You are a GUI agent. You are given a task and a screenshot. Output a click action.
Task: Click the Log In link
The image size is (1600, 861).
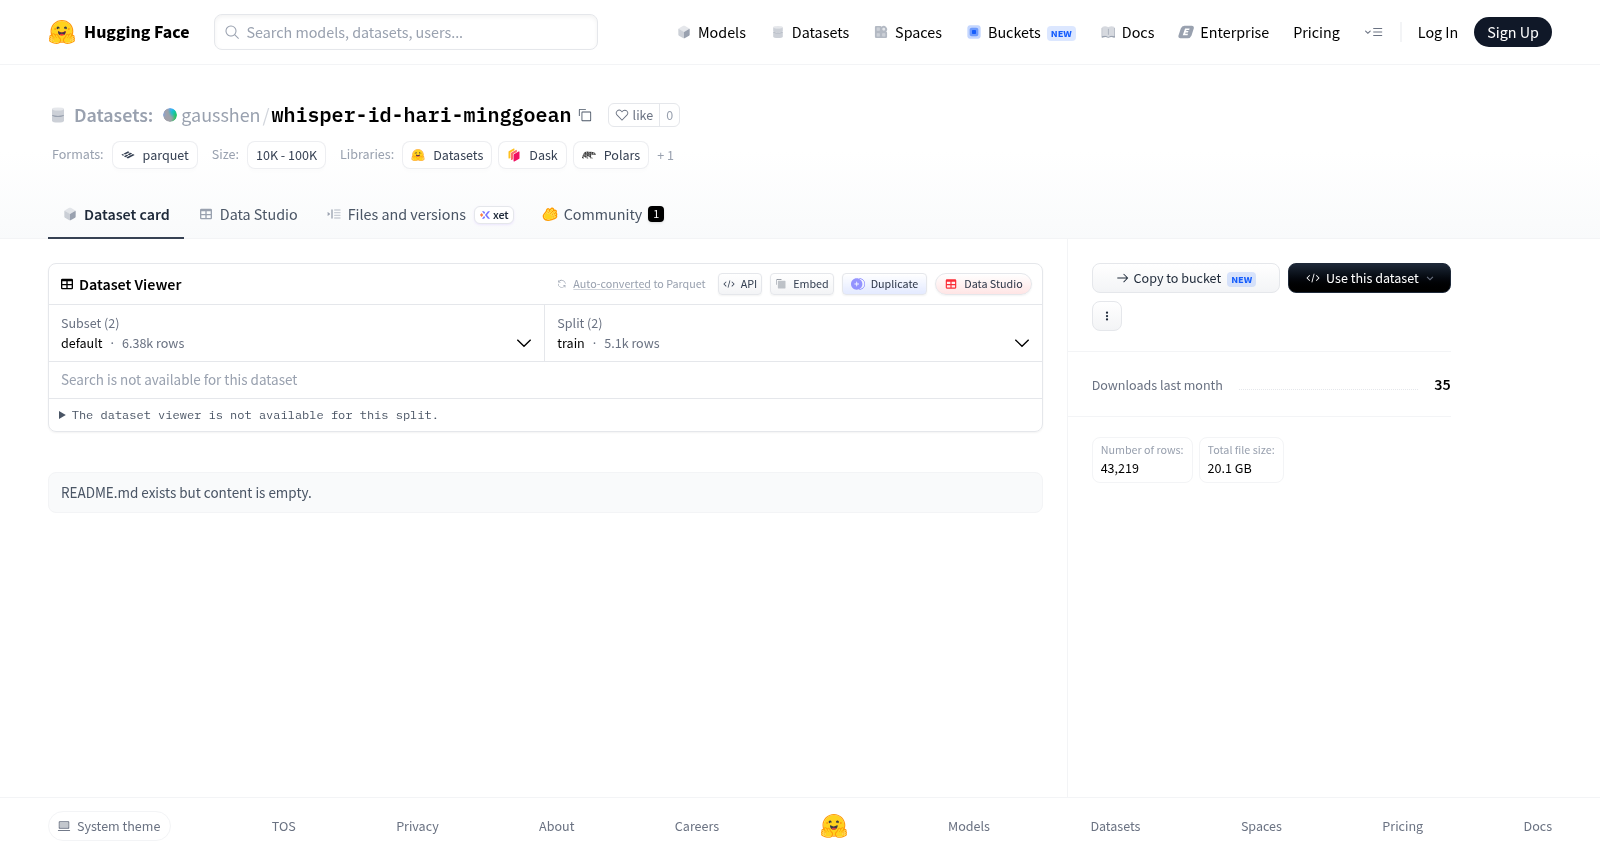[1437, 32]
